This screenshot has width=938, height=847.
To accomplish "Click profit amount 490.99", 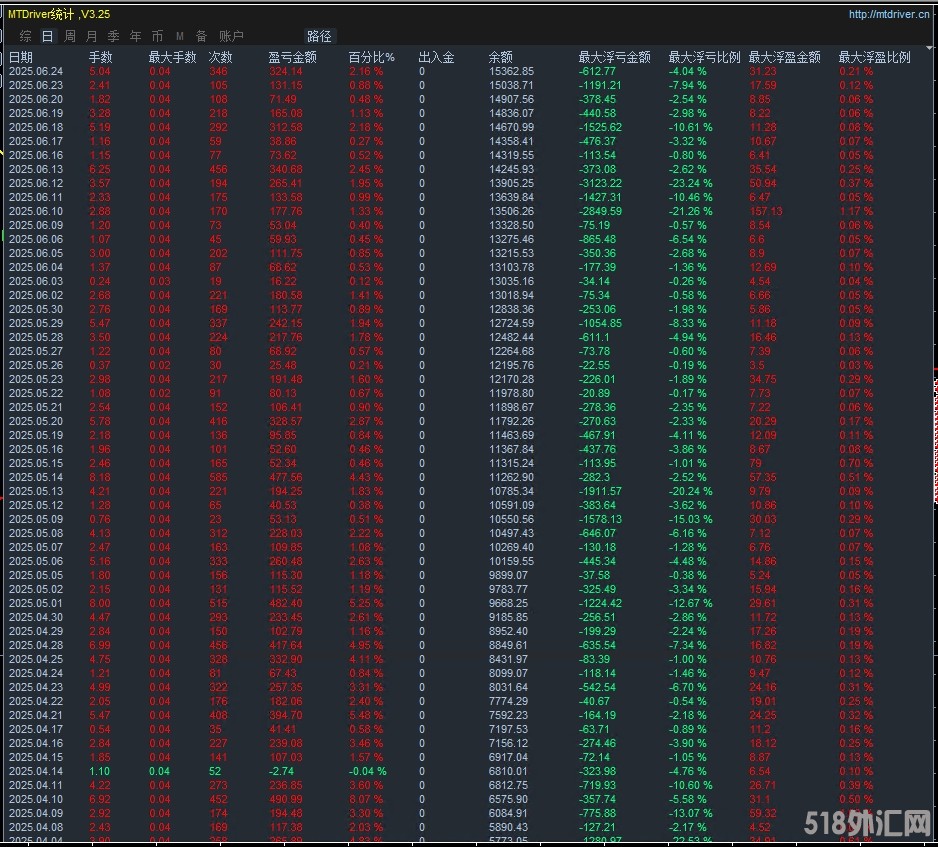I will [286, 799].
